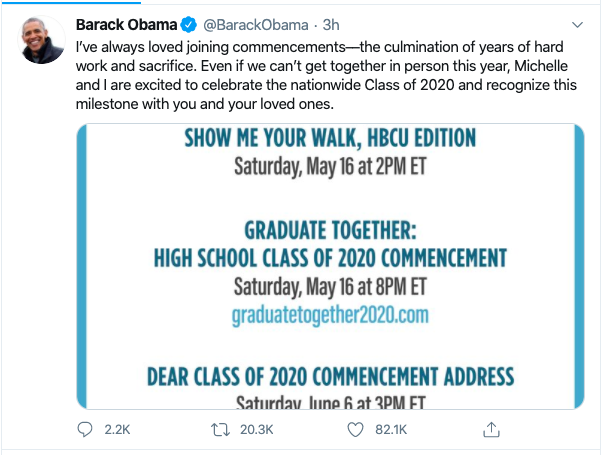605x455 pixels.
Task: Click "Dear Class of 2020 Commencement Address" heading
Action: [x=330, y=377]
